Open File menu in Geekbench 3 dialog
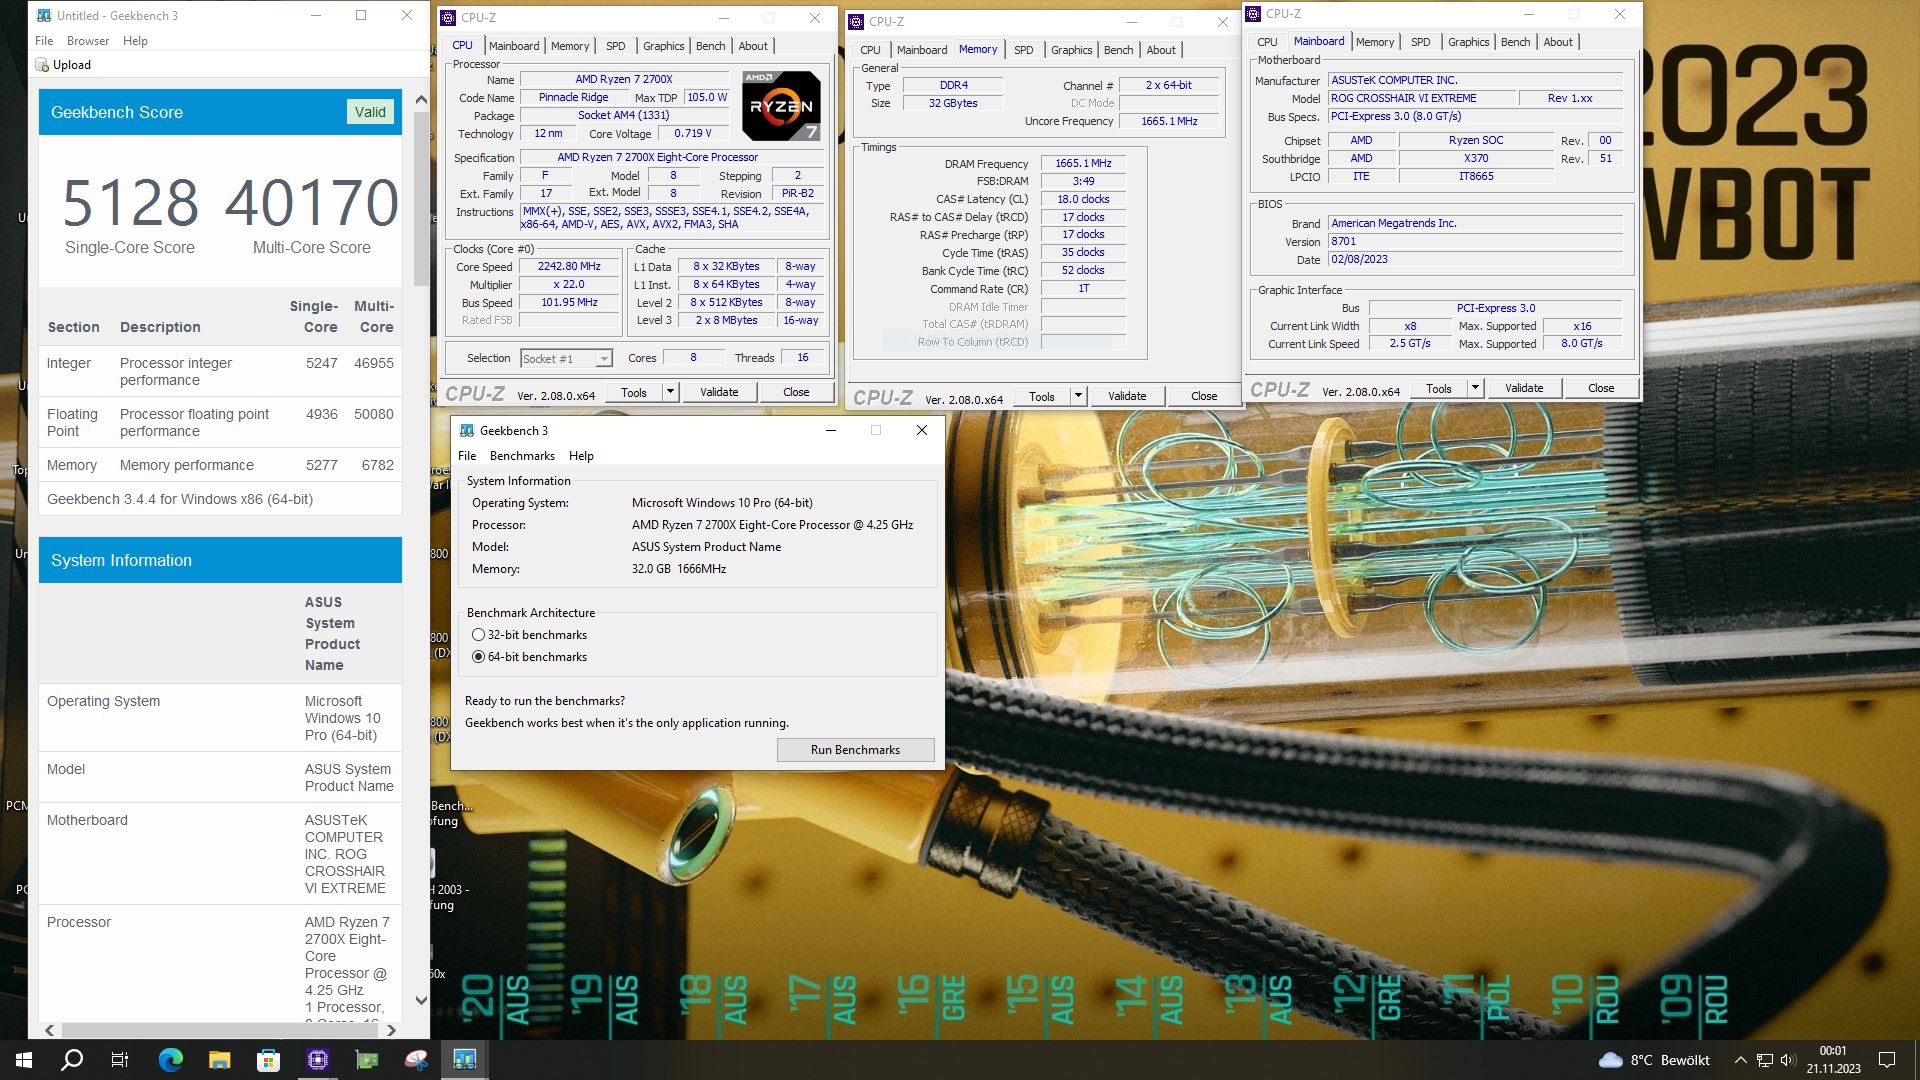 467,456
